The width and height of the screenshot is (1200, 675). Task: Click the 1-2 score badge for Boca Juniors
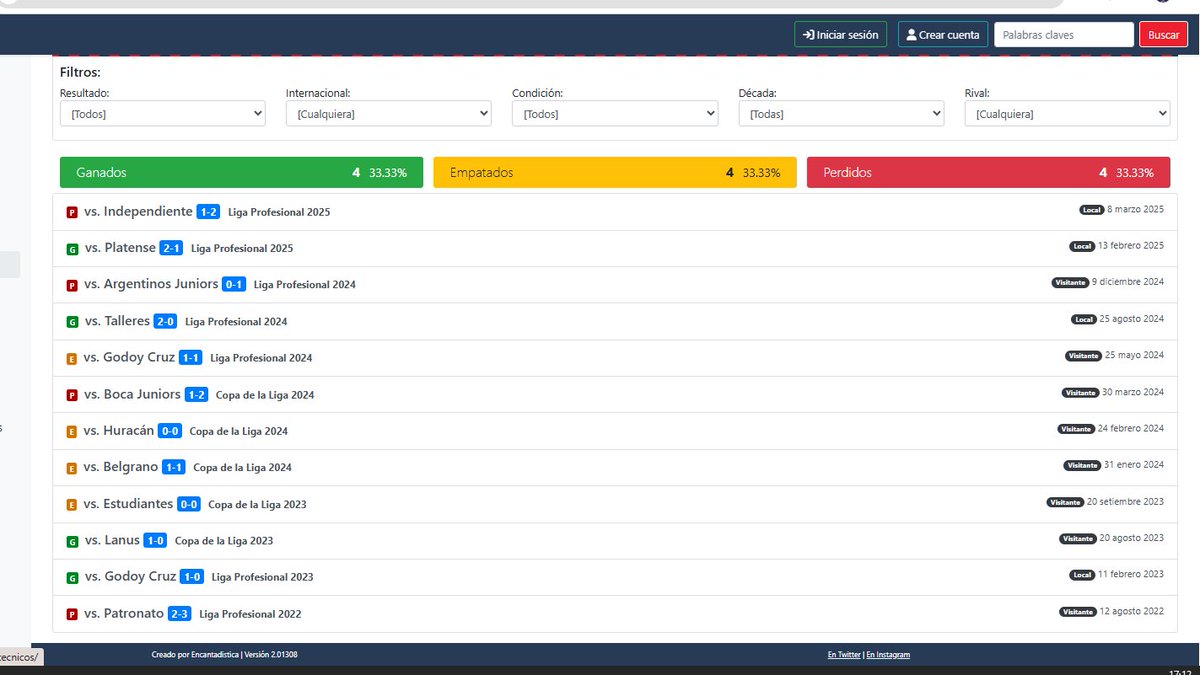tap(196, 394)
